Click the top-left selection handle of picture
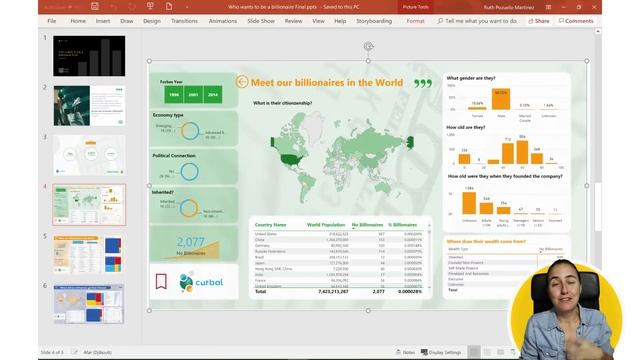The width and height of the screenshot is (640, 360). click(x=149, y=61)
